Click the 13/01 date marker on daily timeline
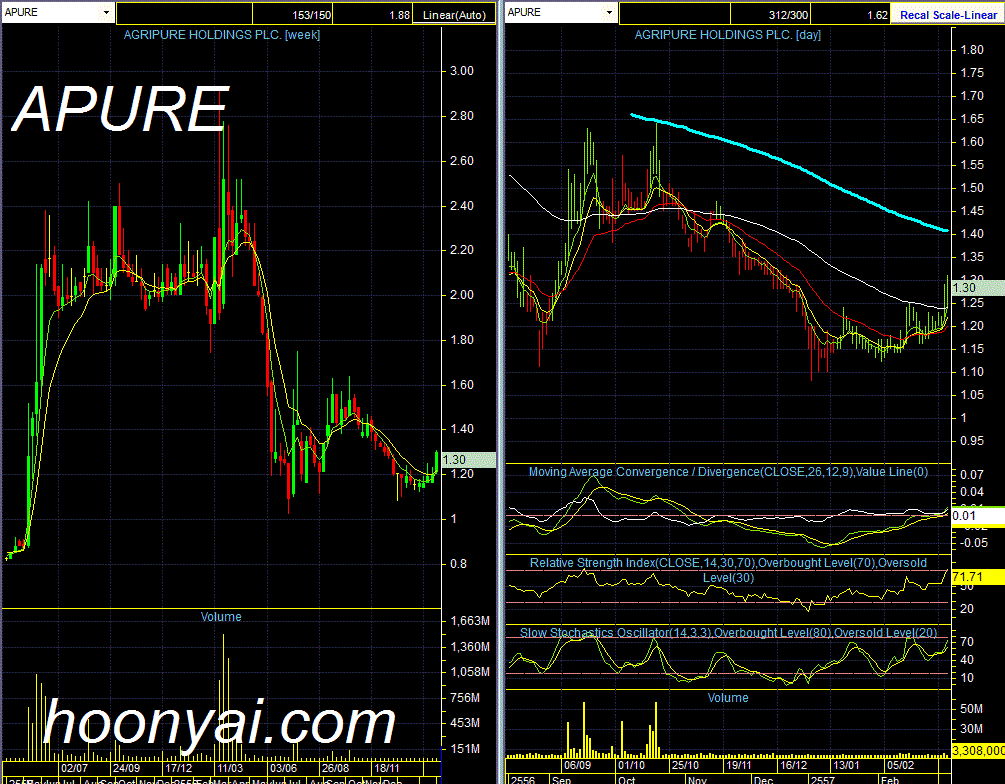 pyautogui.click(x=846, y=765)
